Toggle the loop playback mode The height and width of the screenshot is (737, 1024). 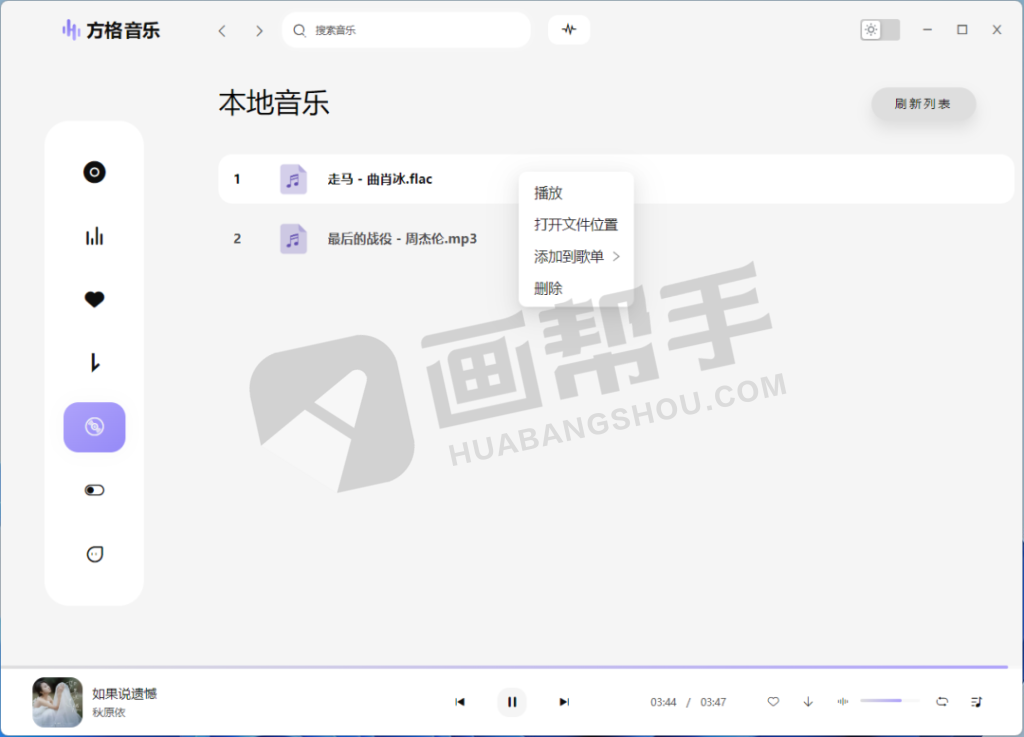tap(942, 702)
